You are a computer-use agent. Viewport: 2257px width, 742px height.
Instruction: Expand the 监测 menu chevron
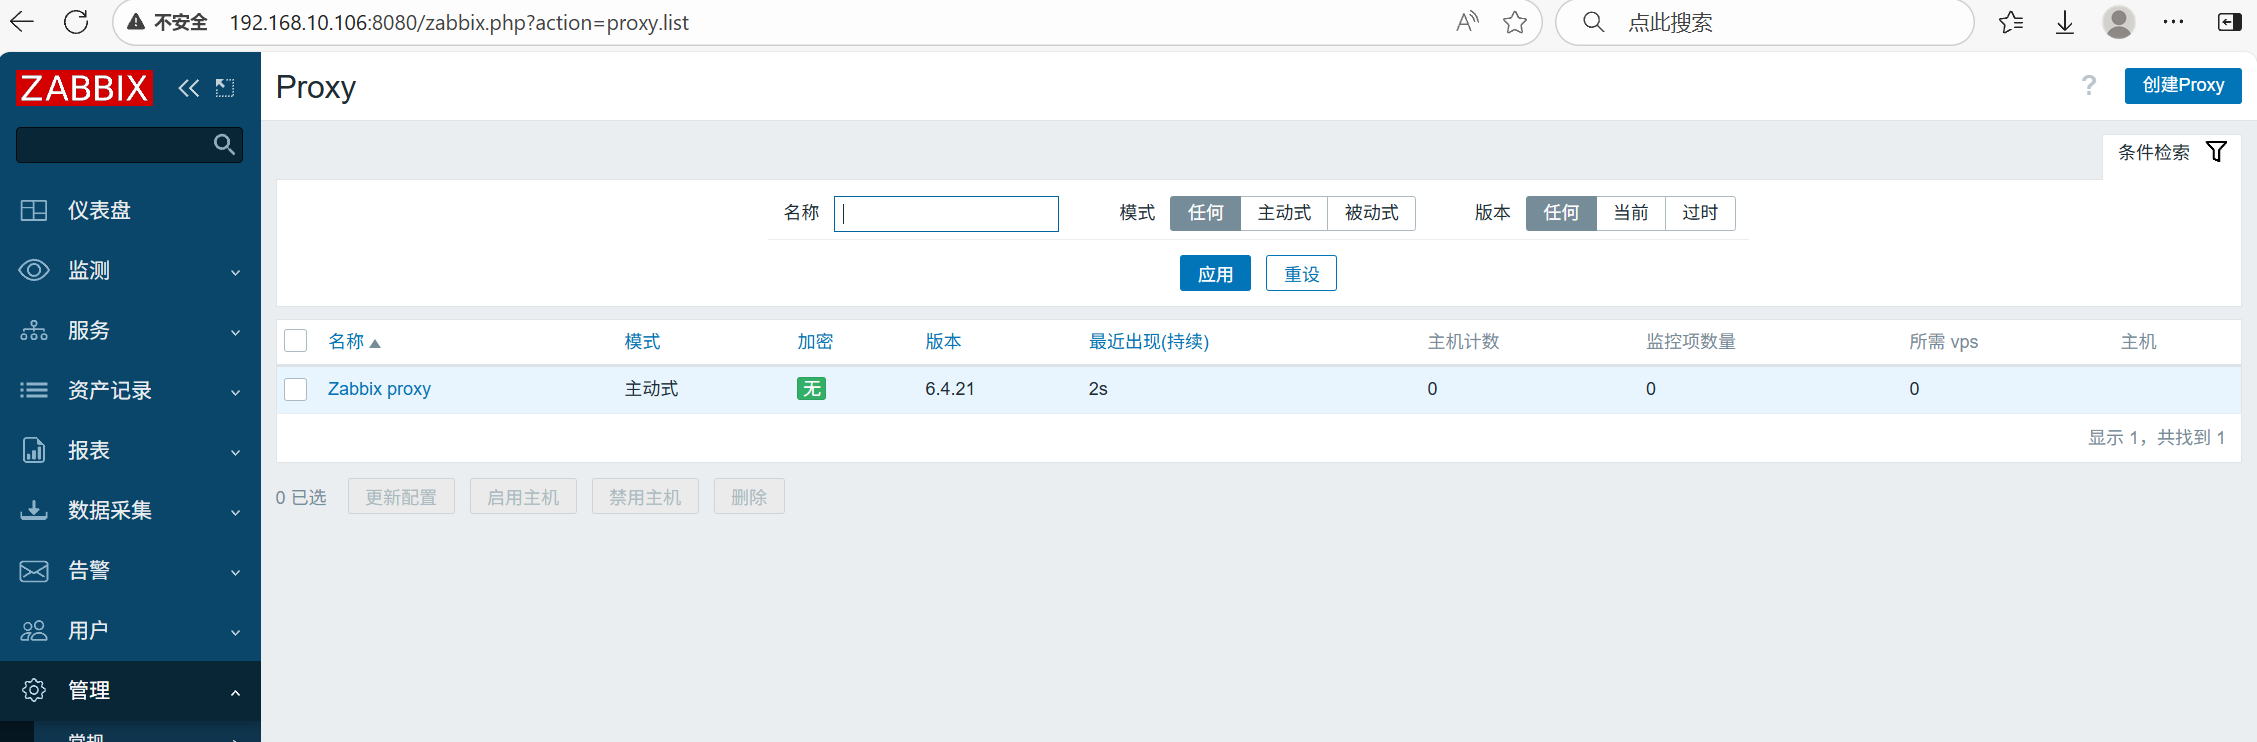(x=236, y=272)
